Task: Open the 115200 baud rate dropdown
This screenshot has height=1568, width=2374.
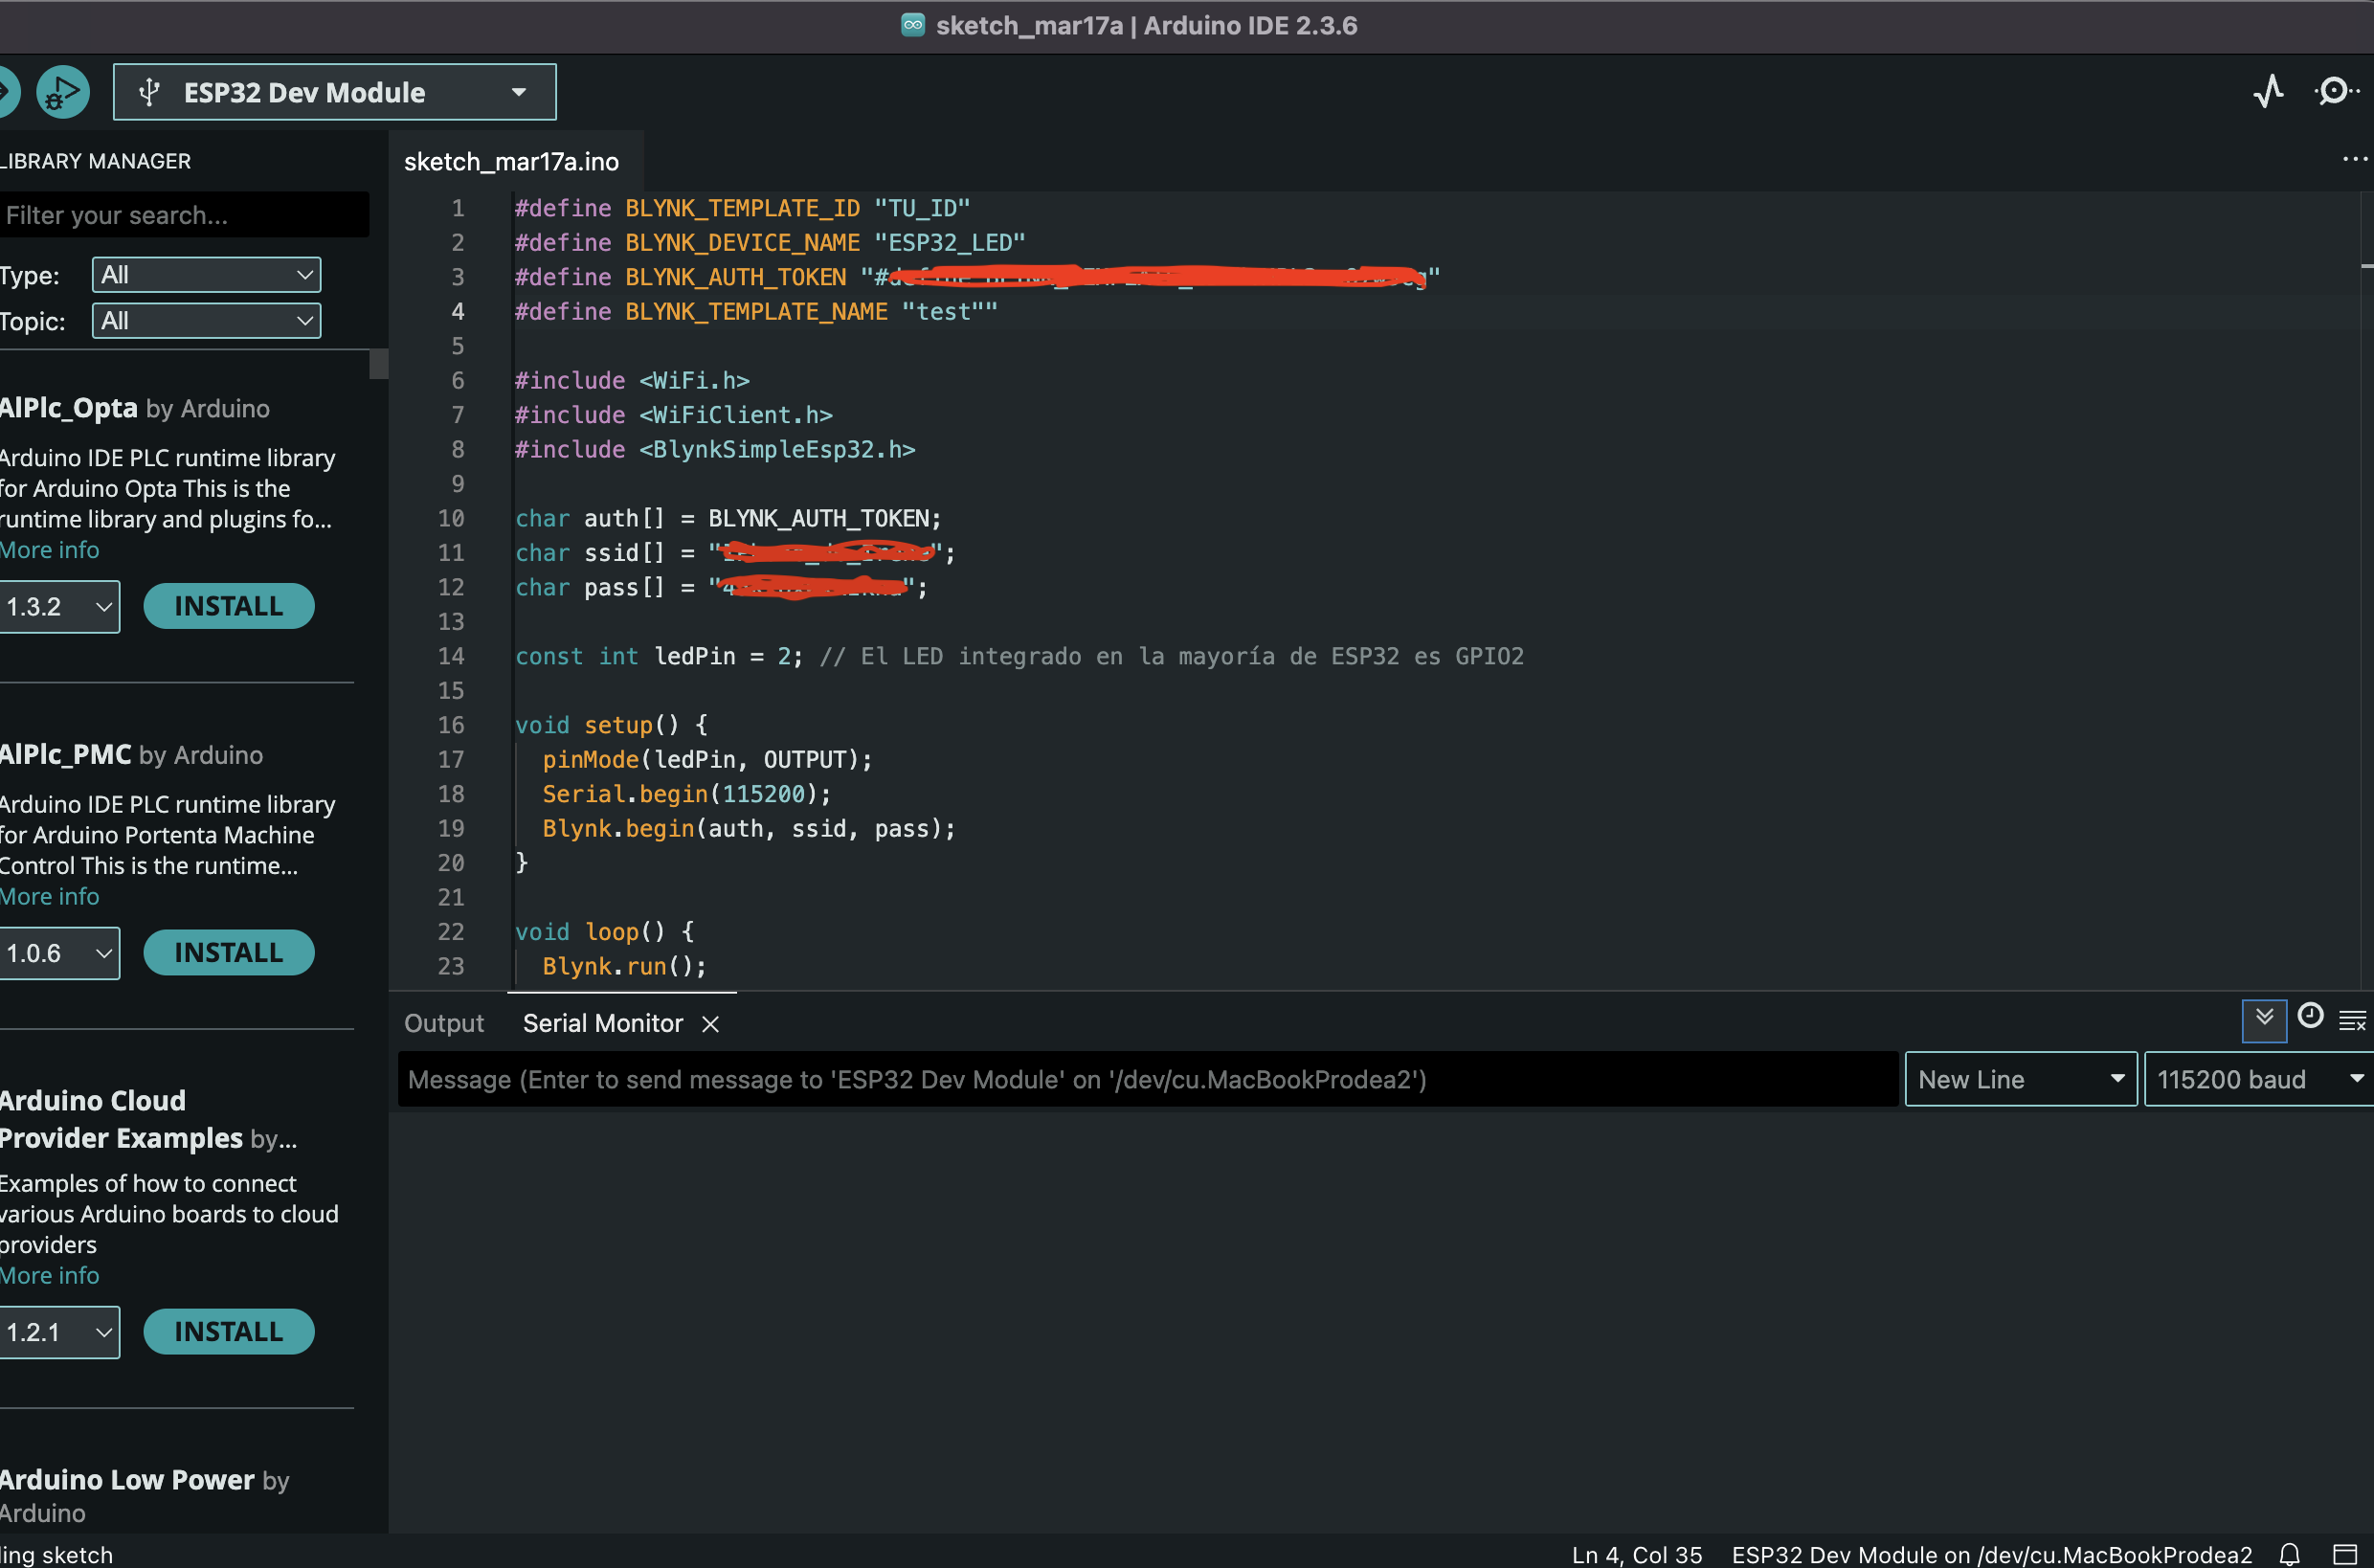Action: pyautogui.click(x=2257, y=1079)
